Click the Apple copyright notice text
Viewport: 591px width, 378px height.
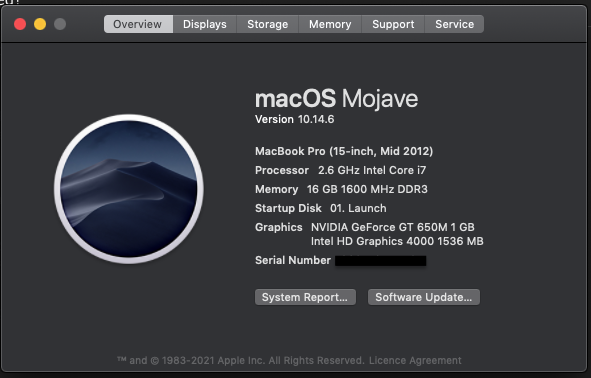click(x=240, y=360)
